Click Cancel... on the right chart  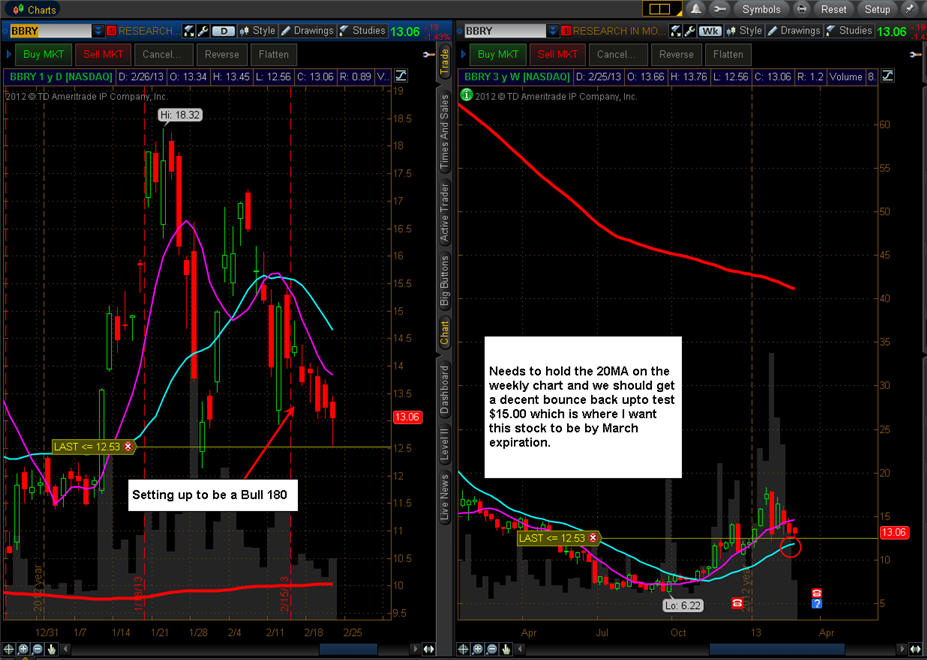coord(617,54)
